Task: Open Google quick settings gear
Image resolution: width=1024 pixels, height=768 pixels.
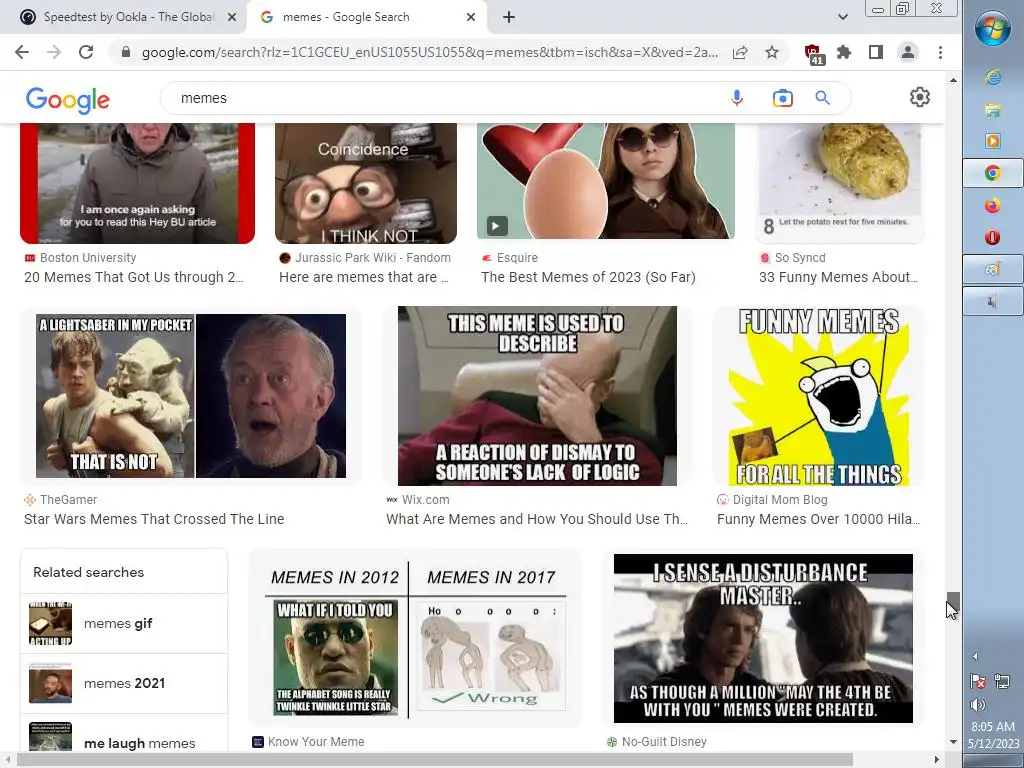Action: (920, 97)
